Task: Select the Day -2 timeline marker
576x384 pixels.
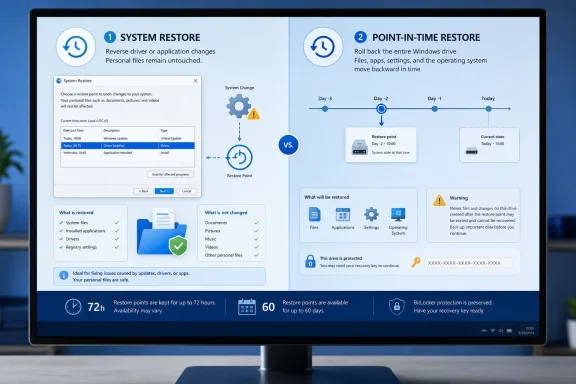Action: 381,109
